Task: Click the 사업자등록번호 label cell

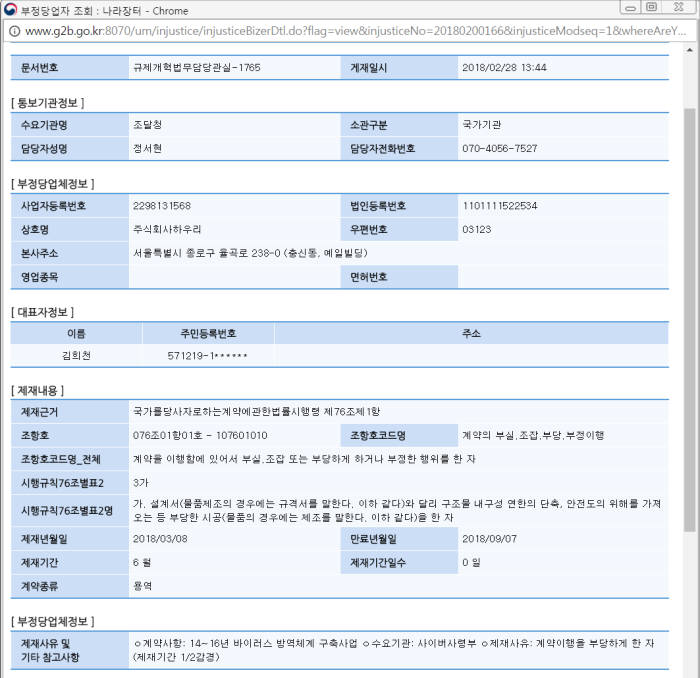Action: (x=70, y=206)
